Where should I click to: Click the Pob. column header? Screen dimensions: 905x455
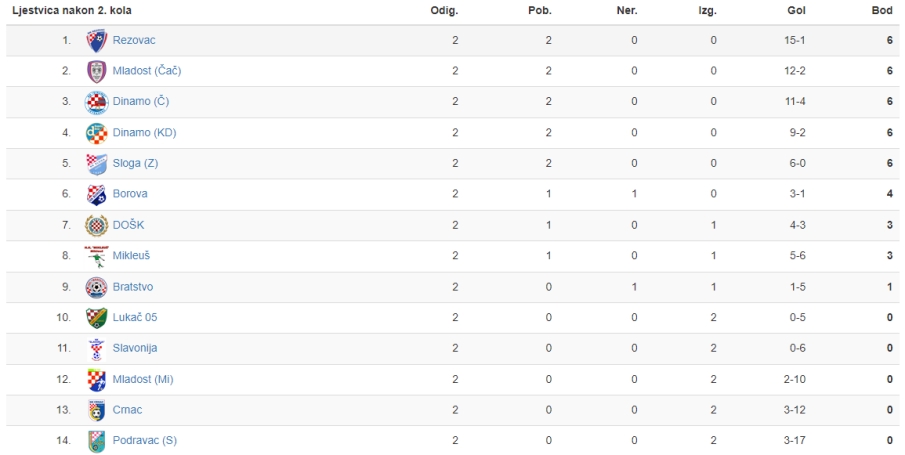click(540, 10)
